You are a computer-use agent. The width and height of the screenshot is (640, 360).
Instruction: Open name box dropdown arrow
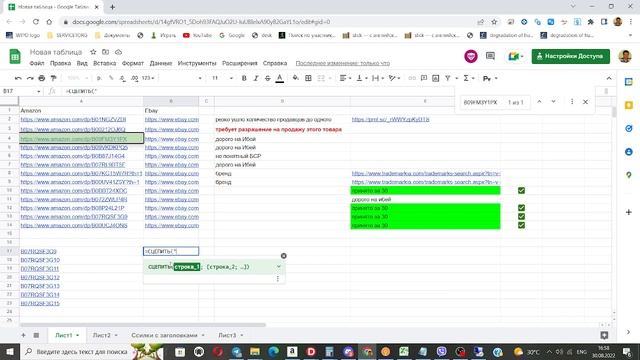(38, 91)
